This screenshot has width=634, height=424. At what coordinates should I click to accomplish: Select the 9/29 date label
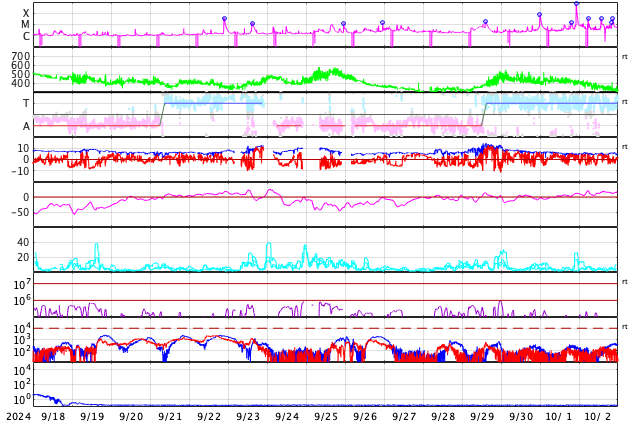pos(482,417)
